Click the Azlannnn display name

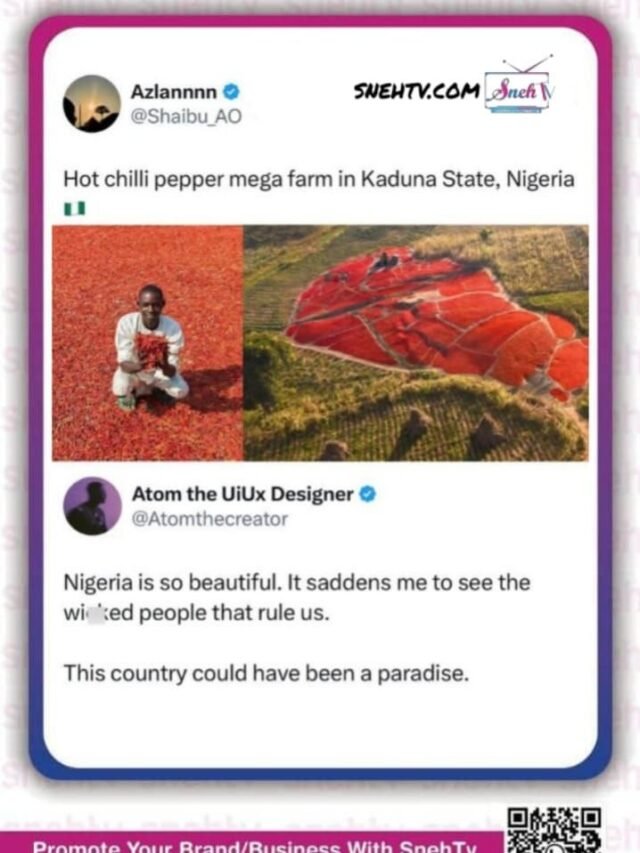(x=174, y=91)
